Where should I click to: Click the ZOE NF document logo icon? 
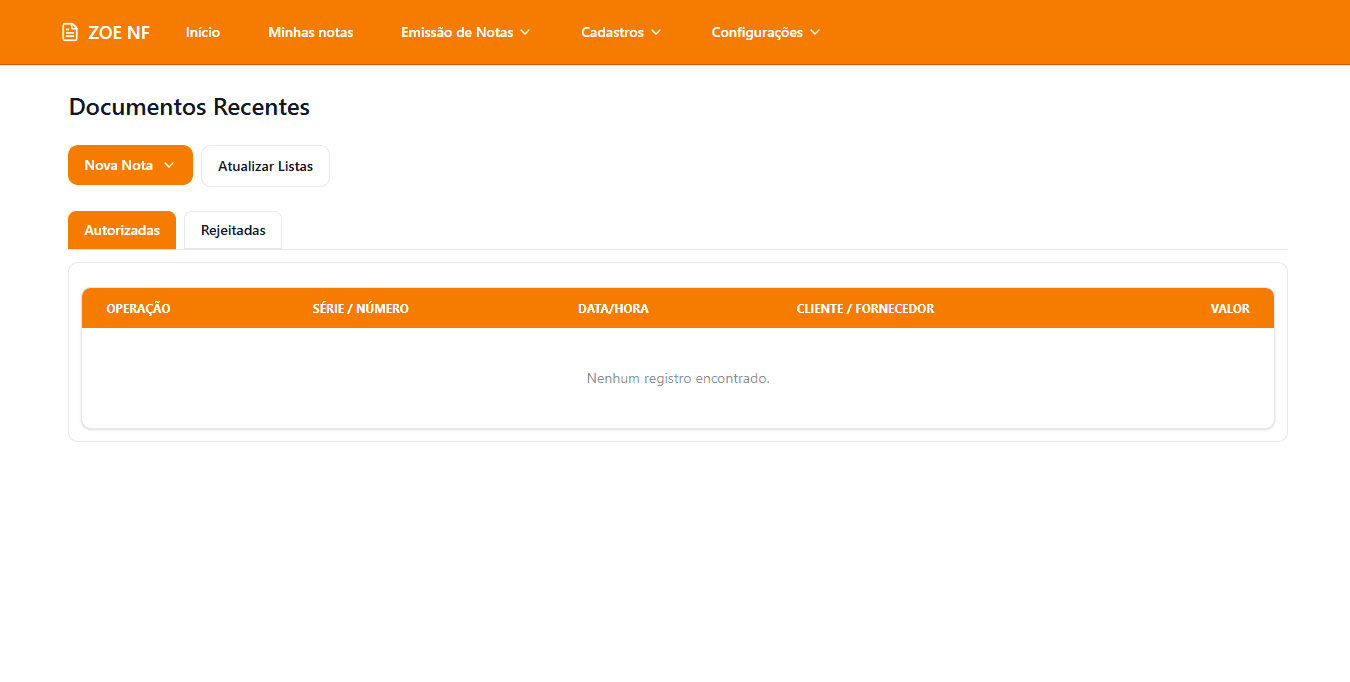69,32
